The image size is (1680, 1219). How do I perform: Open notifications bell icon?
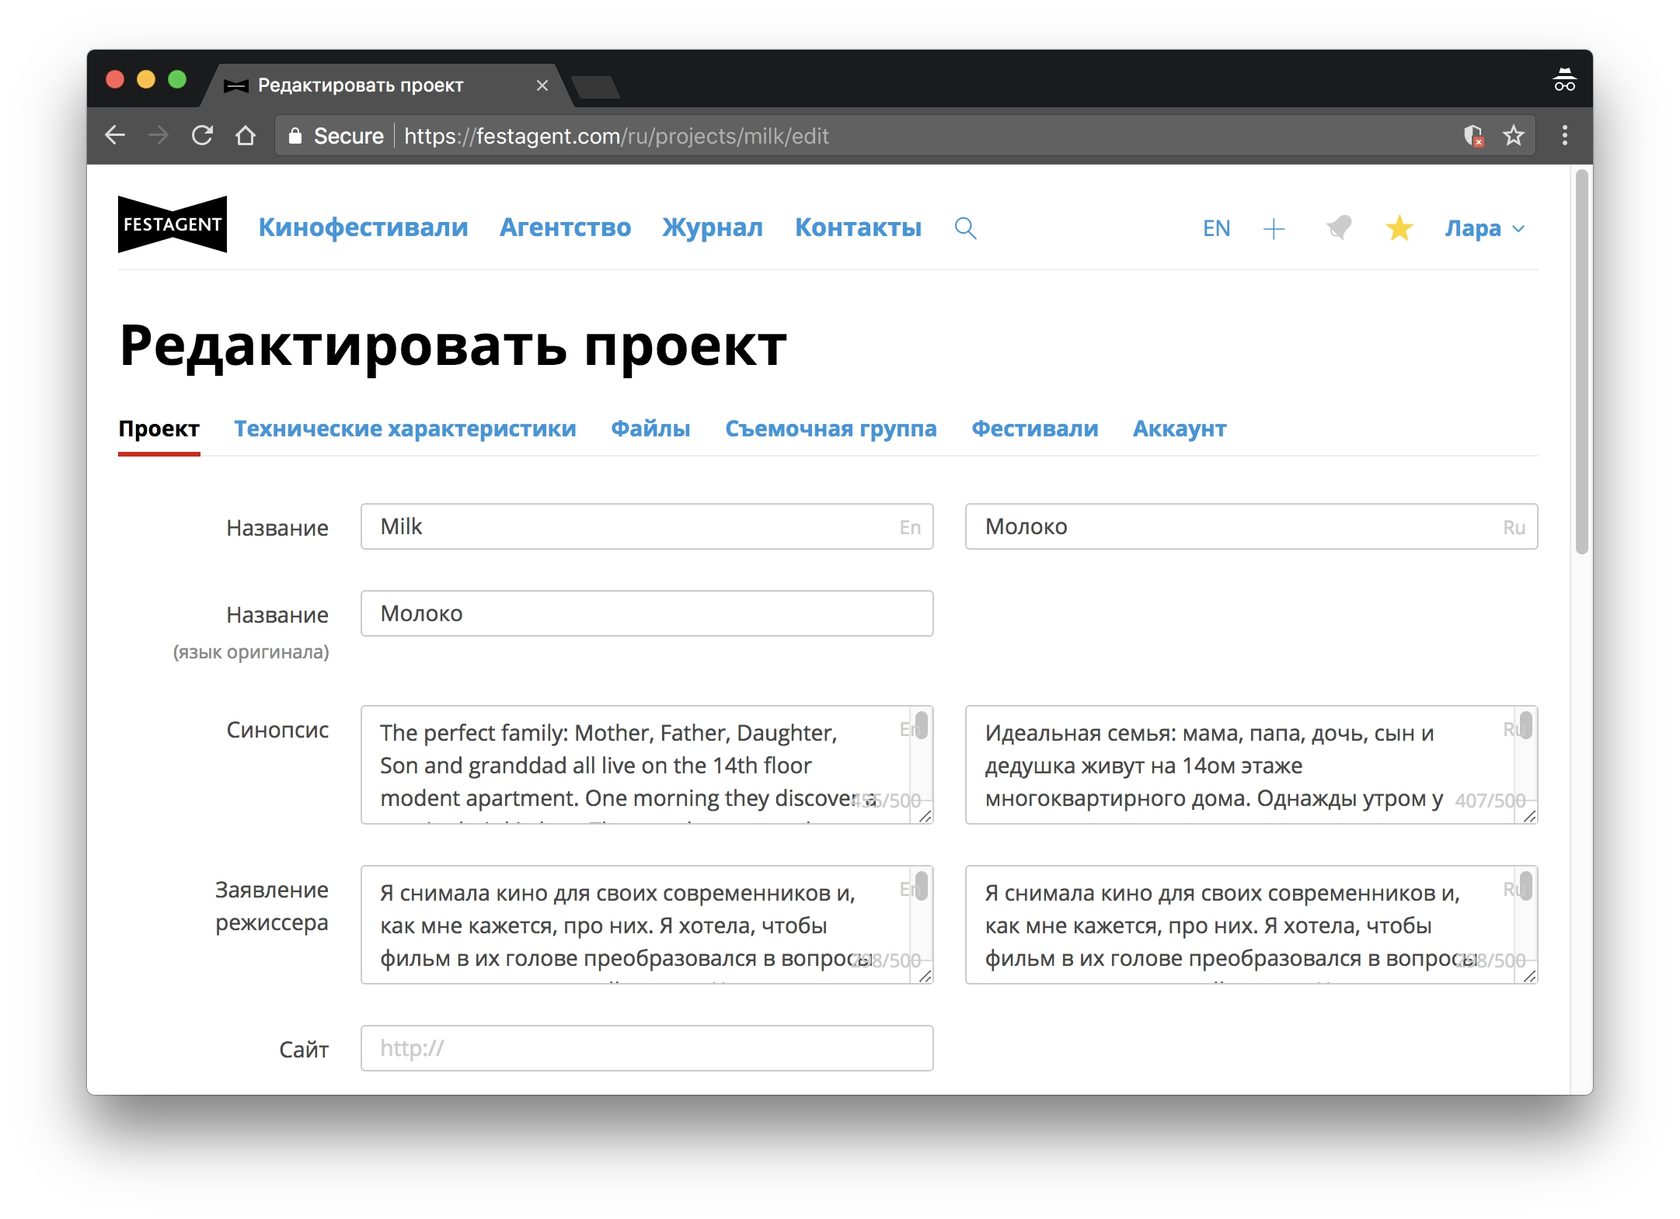click(x=1339, y=228)
